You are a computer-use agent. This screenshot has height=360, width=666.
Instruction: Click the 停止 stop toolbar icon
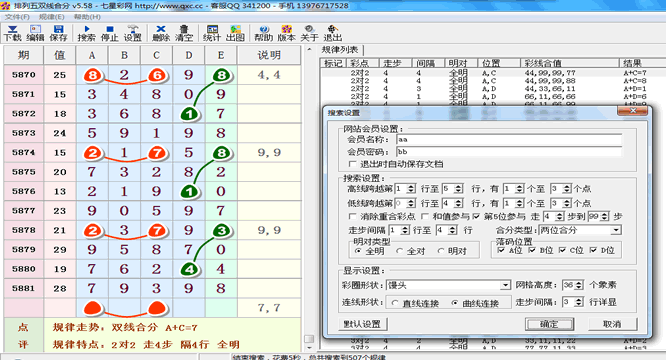tap(110, 33)
